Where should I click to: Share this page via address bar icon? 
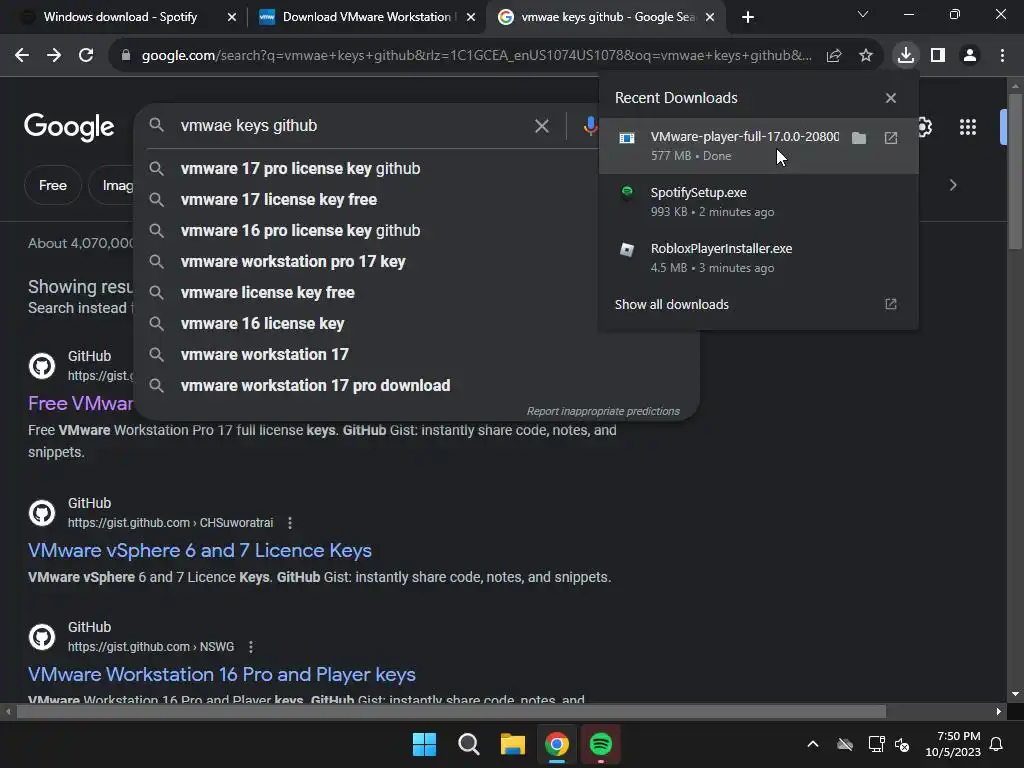click(834, 56)
